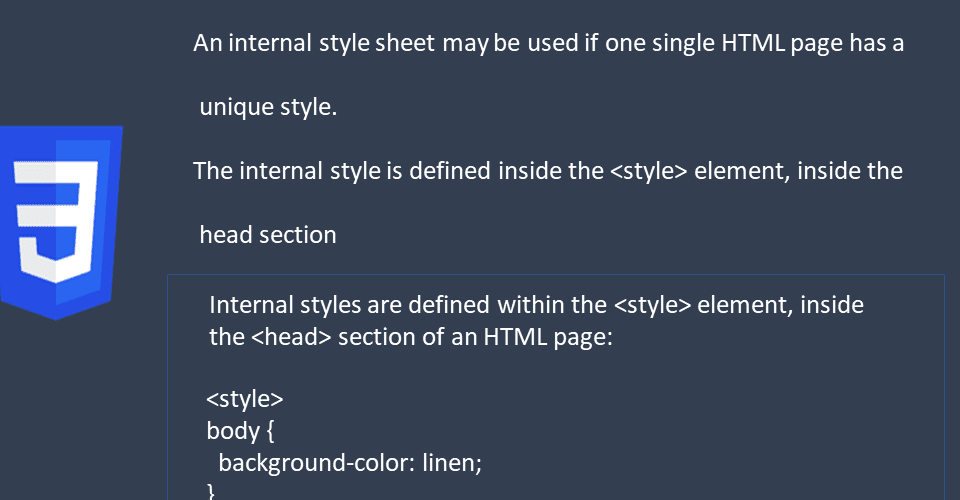Select the "body {" code line
960x500 pixels.
click(241, 431)
